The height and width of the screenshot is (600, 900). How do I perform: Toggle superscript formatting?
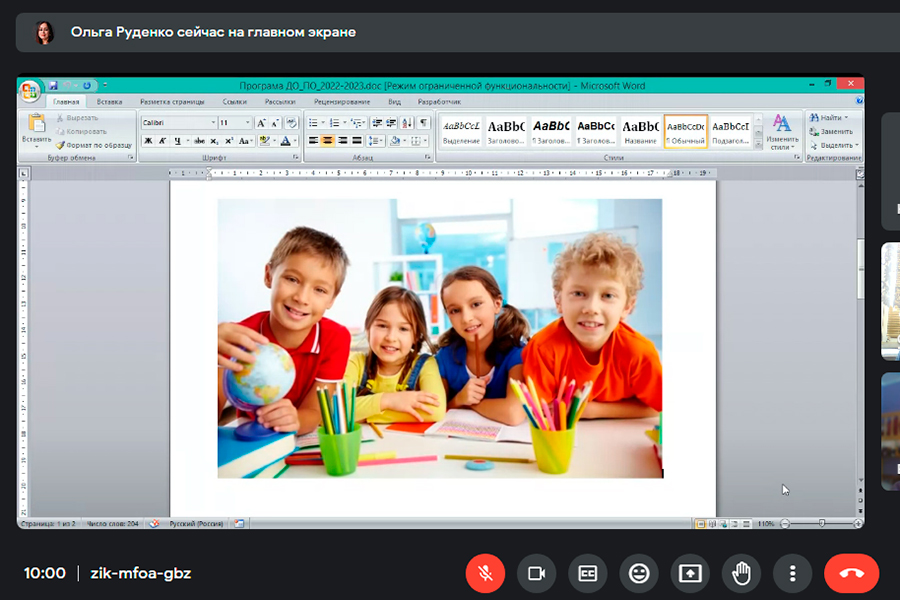[228, 141]
